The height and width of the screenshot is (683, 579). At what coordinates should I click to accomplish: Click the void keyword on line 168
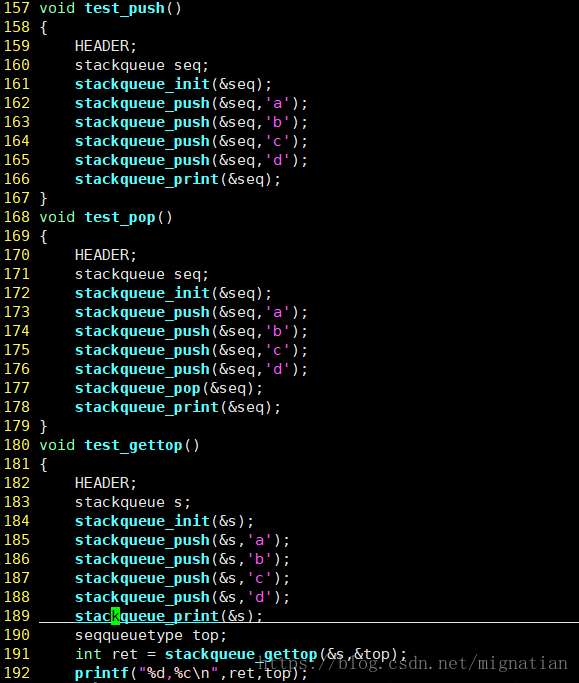click(57, 217)
